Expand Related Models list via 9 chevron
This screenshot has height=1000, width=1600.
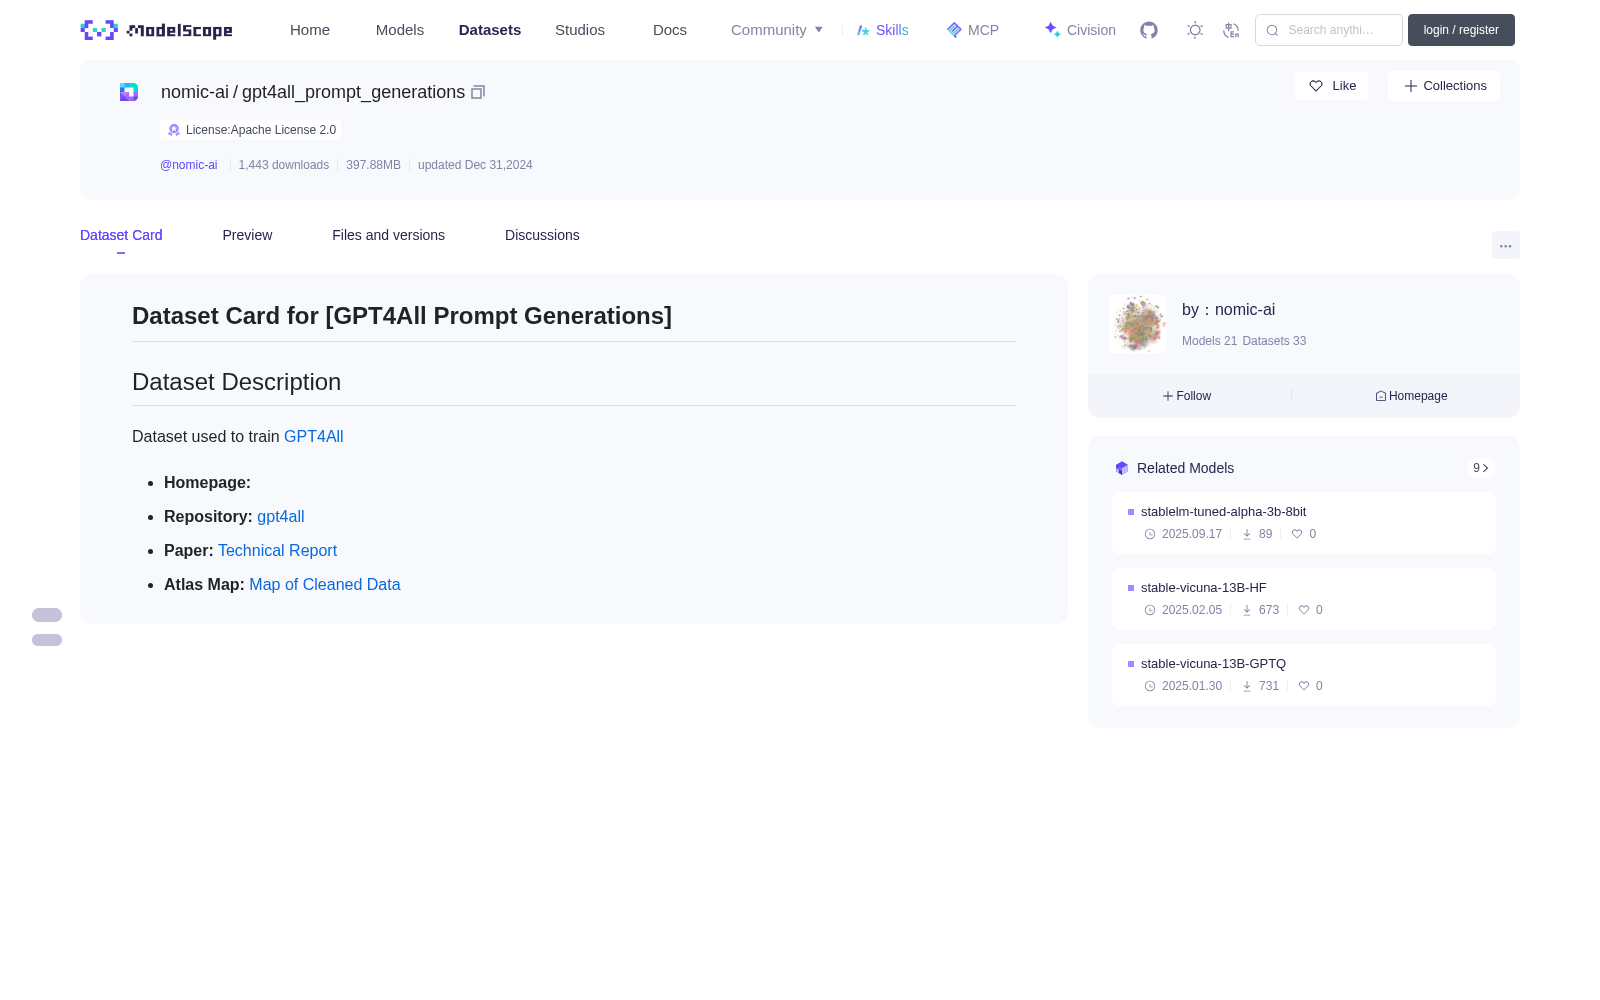1481,468
